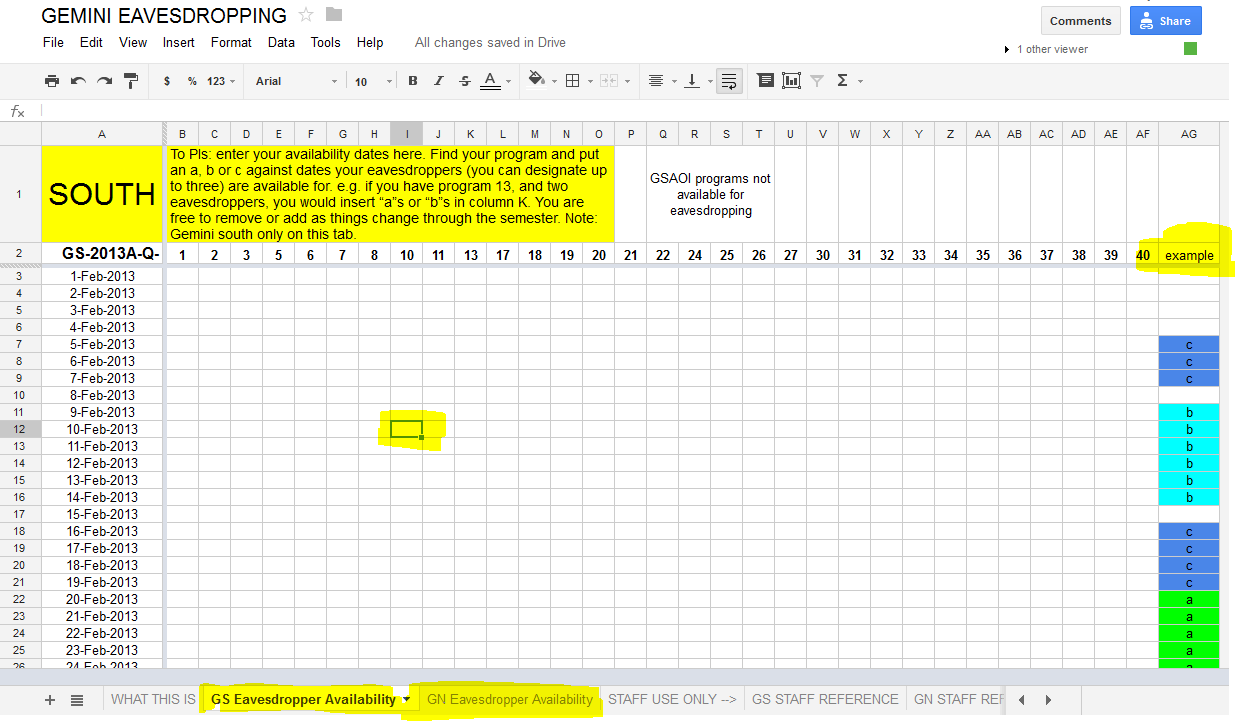Open the Arial font family dropdown
Screen dimensions: 1235x721
tap(296, 81)
